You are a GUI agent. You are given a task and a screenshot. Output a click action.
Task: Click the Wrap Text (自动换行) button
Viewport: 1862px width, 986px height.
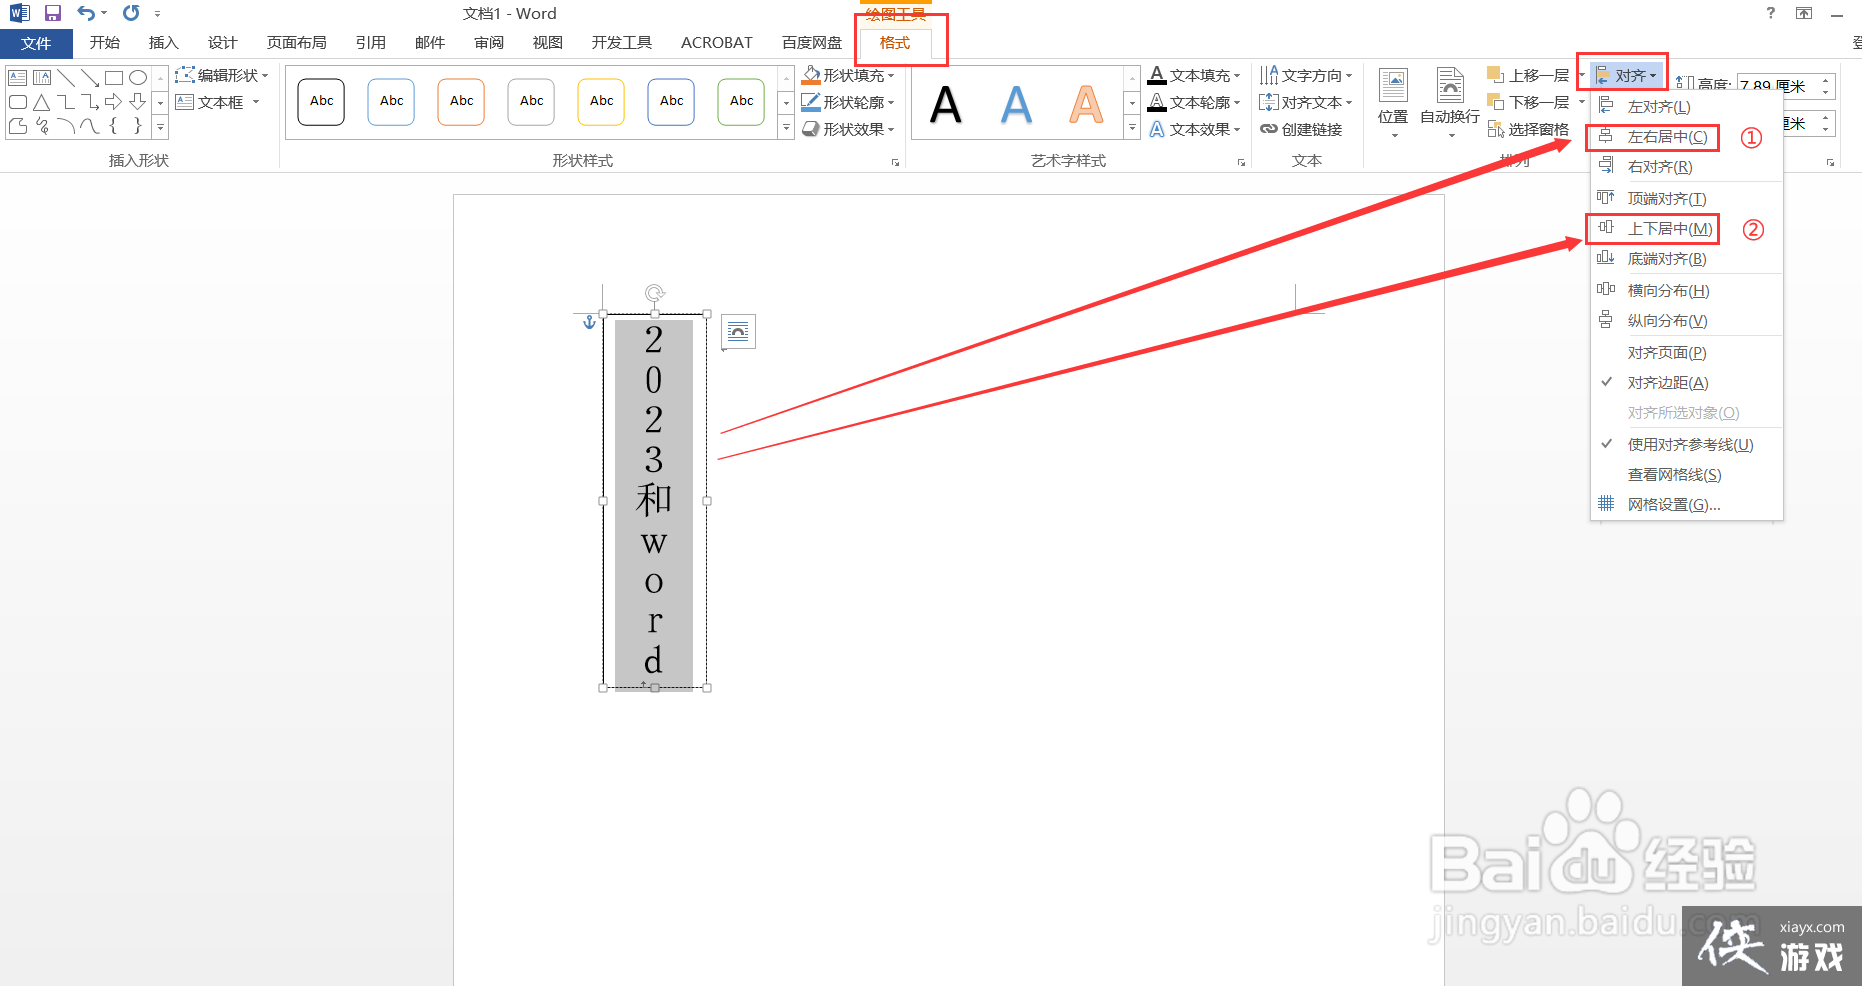tap(1450, 104)
